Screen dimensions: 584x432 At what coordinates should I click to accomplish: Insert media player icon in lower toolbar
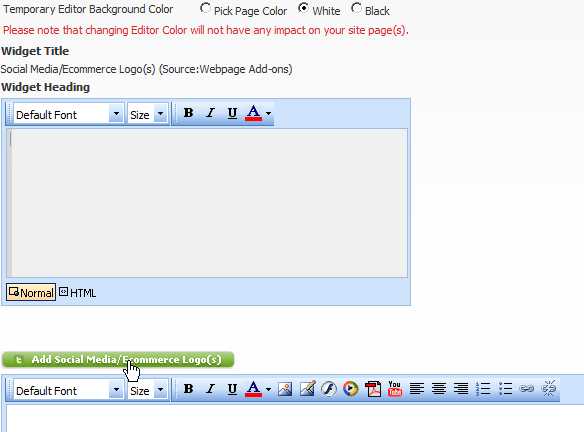click(x=351, y=389)
